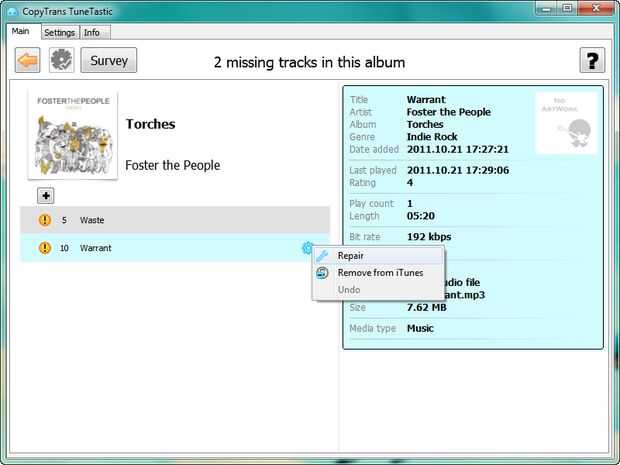Image resolution: width=620 pixels, height=465 pixels.
Task: Click the last played 2011.10.21 17:29:06
Action: point(458,170)
